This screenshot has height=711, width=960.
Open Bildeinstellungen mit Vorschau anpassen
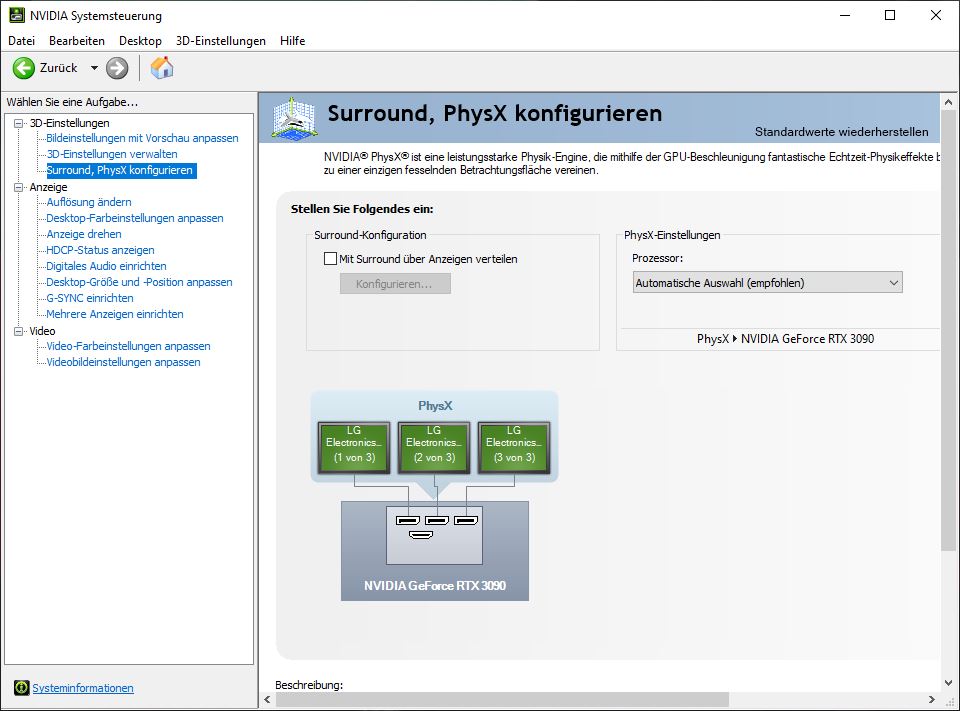(x=142, y=138)
